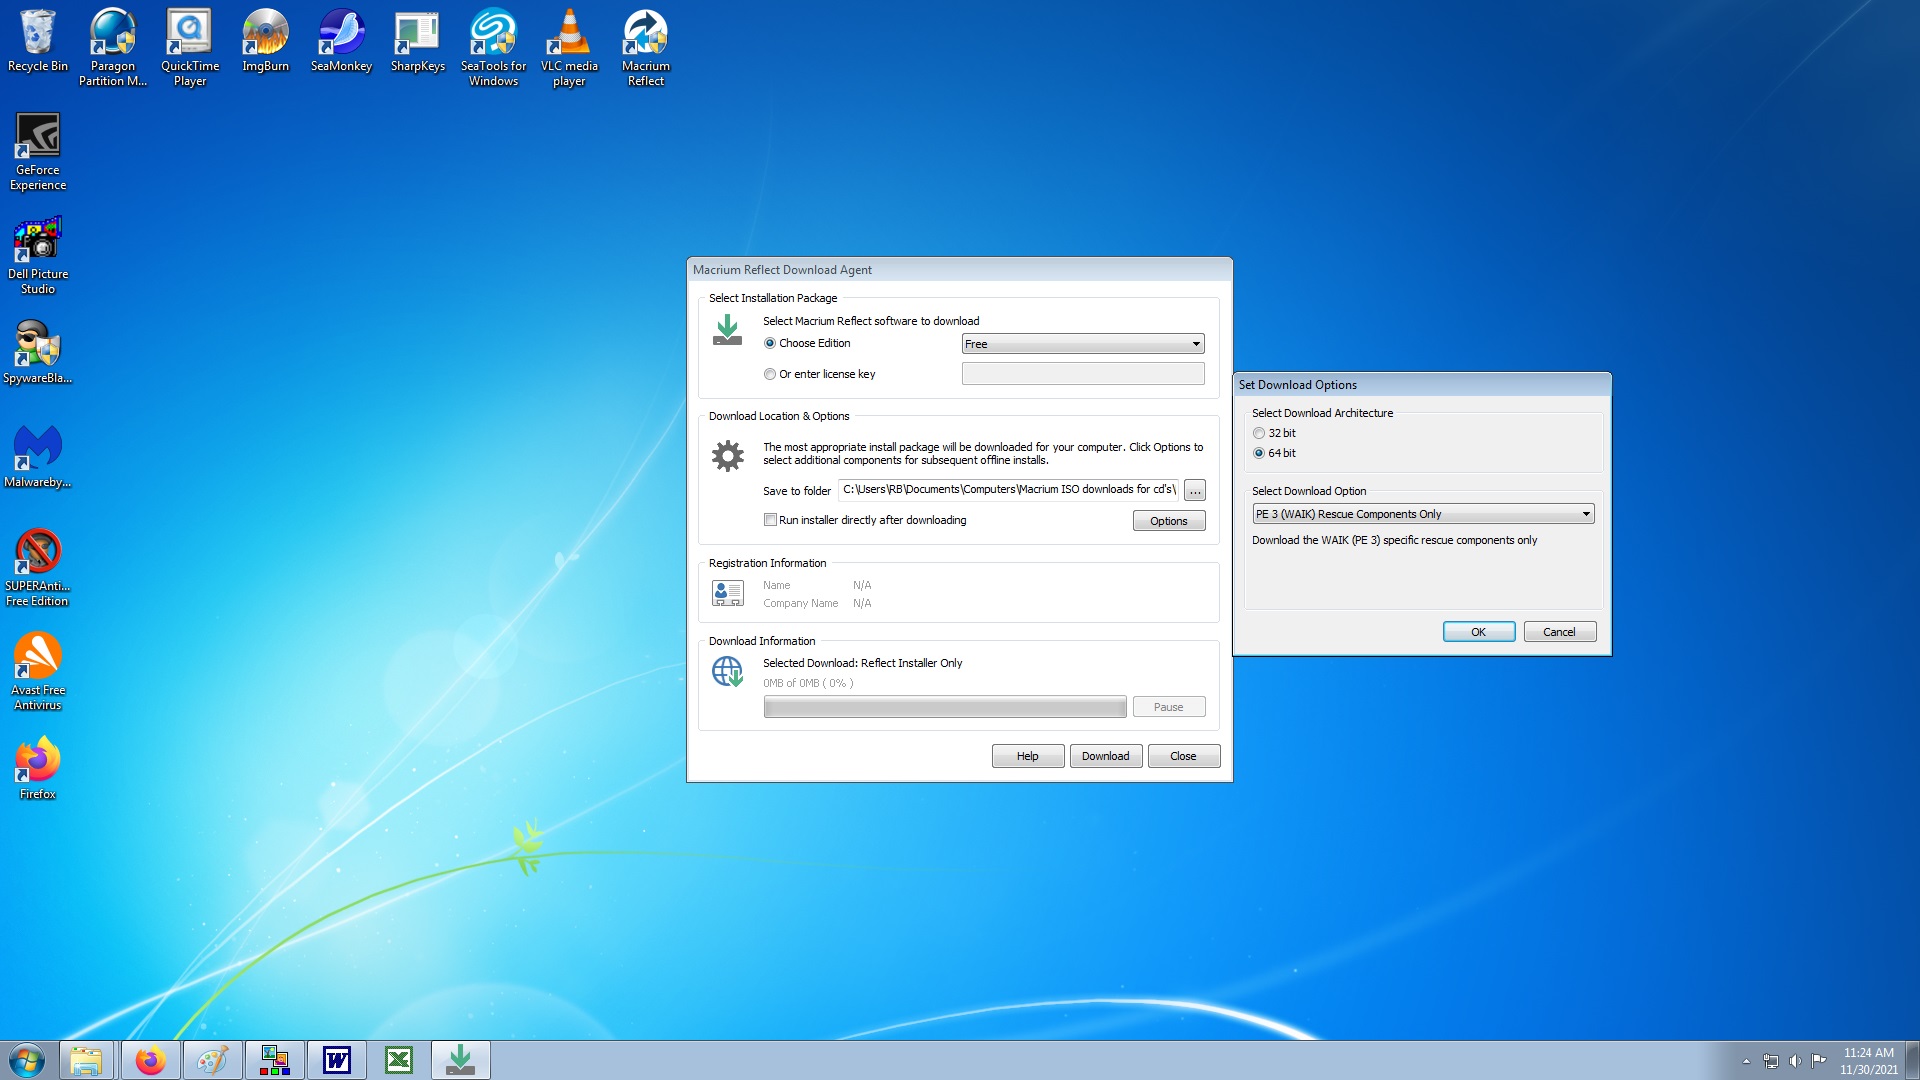Select the Choose Edition radio button

tap(770, 343)
